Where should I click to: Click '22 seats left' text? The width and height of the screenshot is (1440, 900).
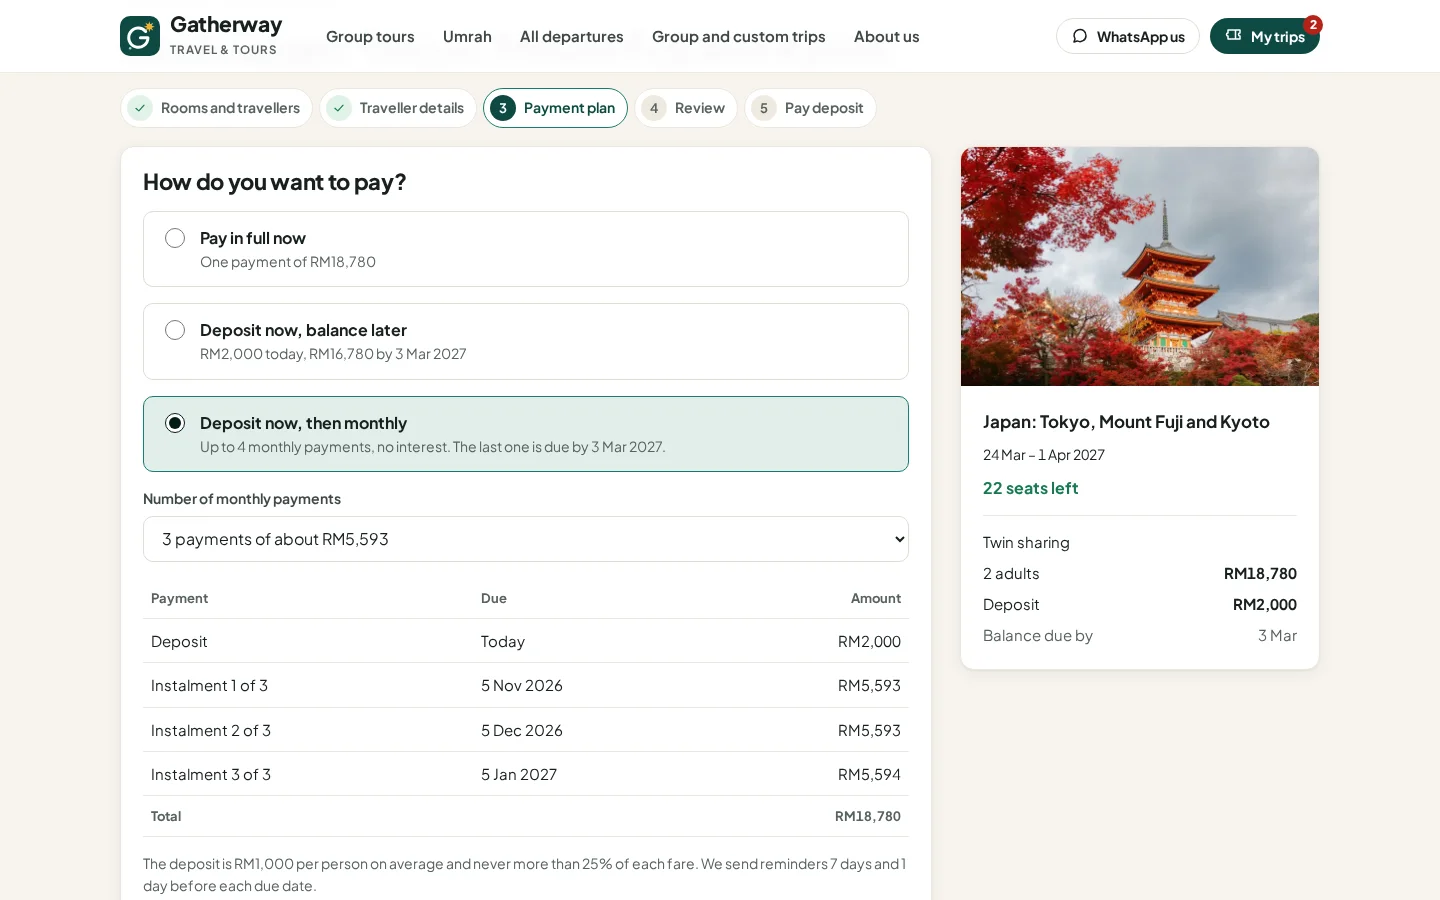[x=1030, y=488]
